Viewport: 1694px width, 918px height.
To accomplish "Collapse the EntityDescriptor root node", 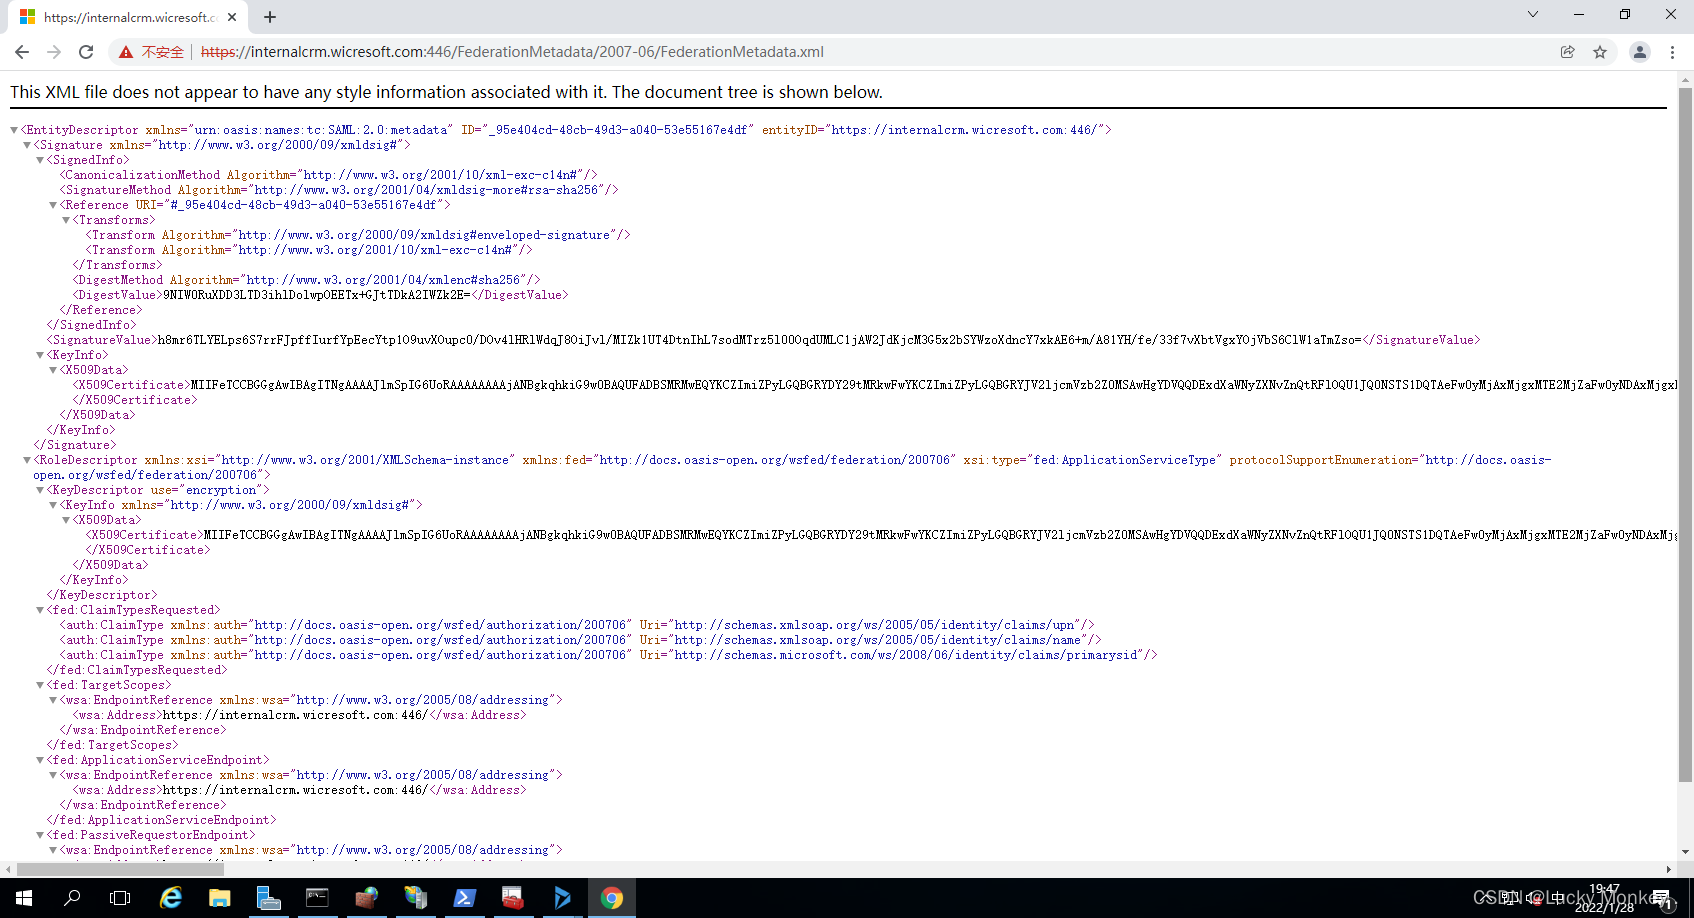I will pyautogui.click(x=14, y=130).
